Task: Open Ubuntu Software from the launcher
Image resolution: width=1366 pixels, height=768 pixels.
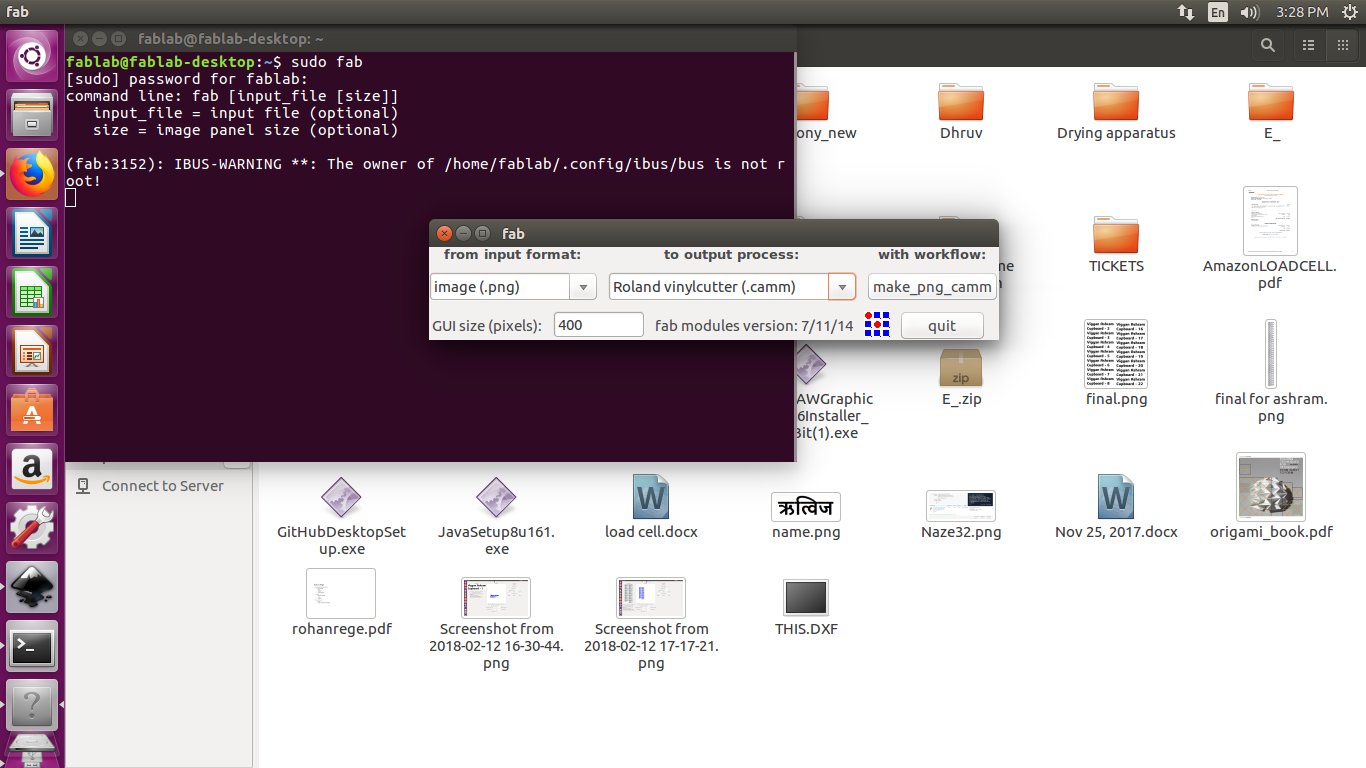Action: [32, 410]
